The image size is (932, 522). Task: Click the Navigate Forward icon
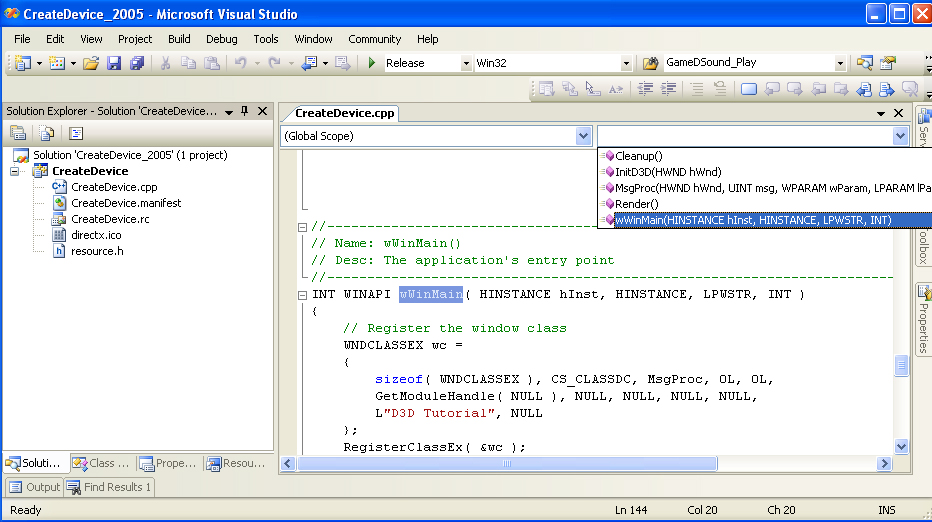(343, 63)
